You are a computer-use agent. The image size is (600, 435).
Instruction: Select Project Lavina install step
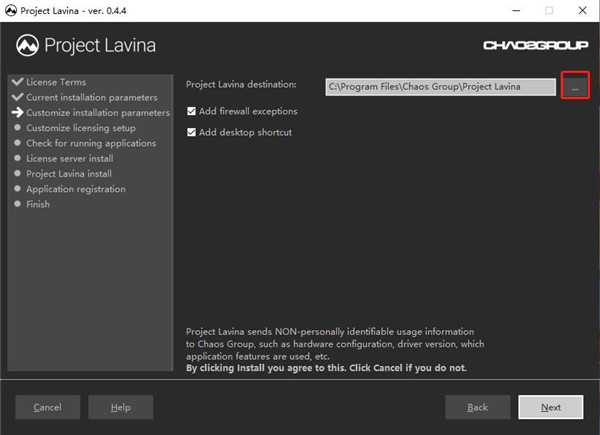[69, 174]
